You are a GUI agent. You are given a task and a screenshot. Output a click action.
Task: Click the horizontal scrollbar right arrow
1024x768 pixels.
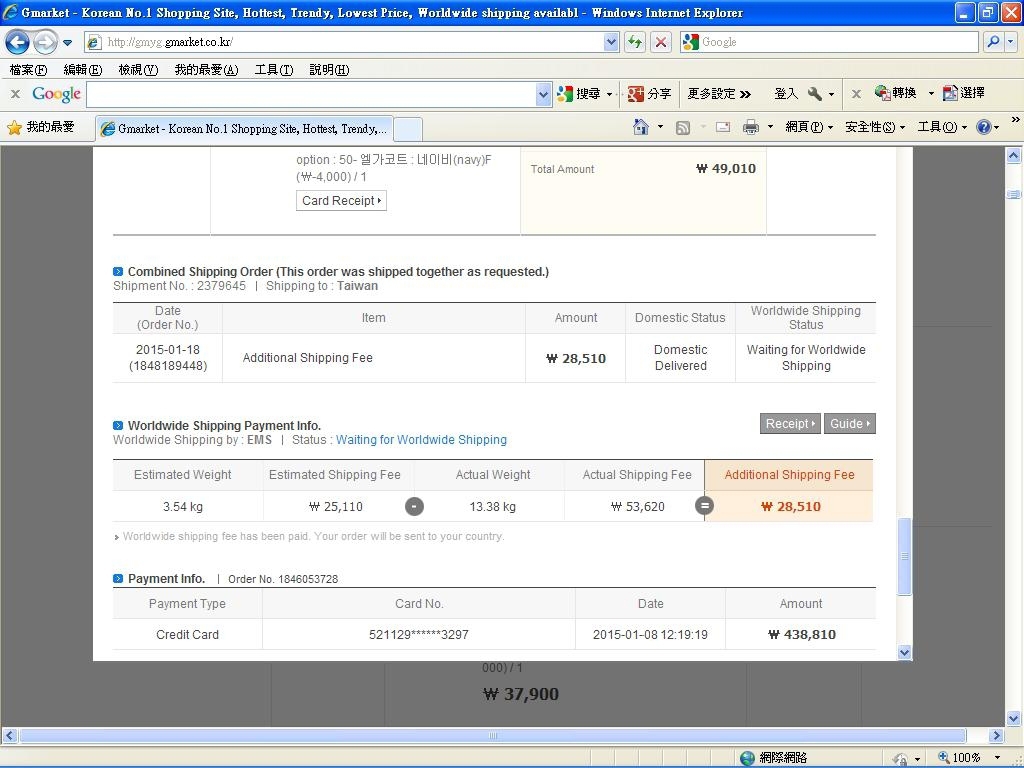coord(996,736)
